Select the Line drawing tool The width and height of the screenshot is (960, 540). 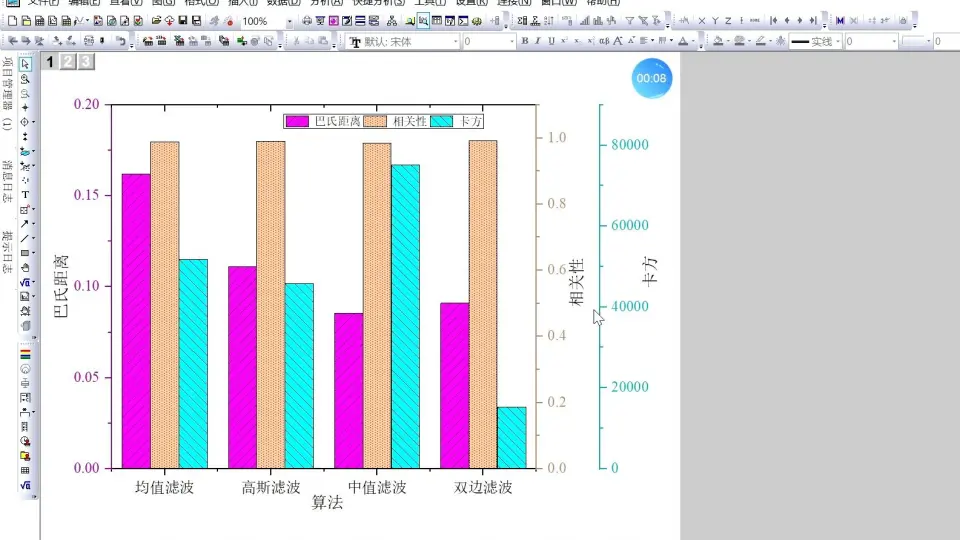click(x=24, y=238)
